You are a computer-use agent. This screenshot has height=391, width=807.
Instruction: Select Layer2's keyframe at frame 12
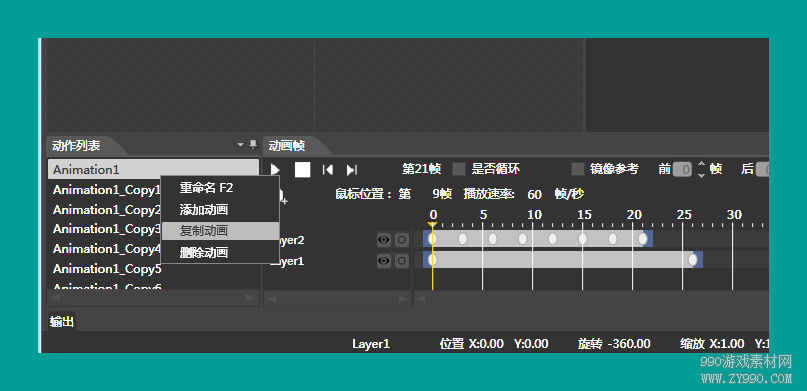click(553, 239)
